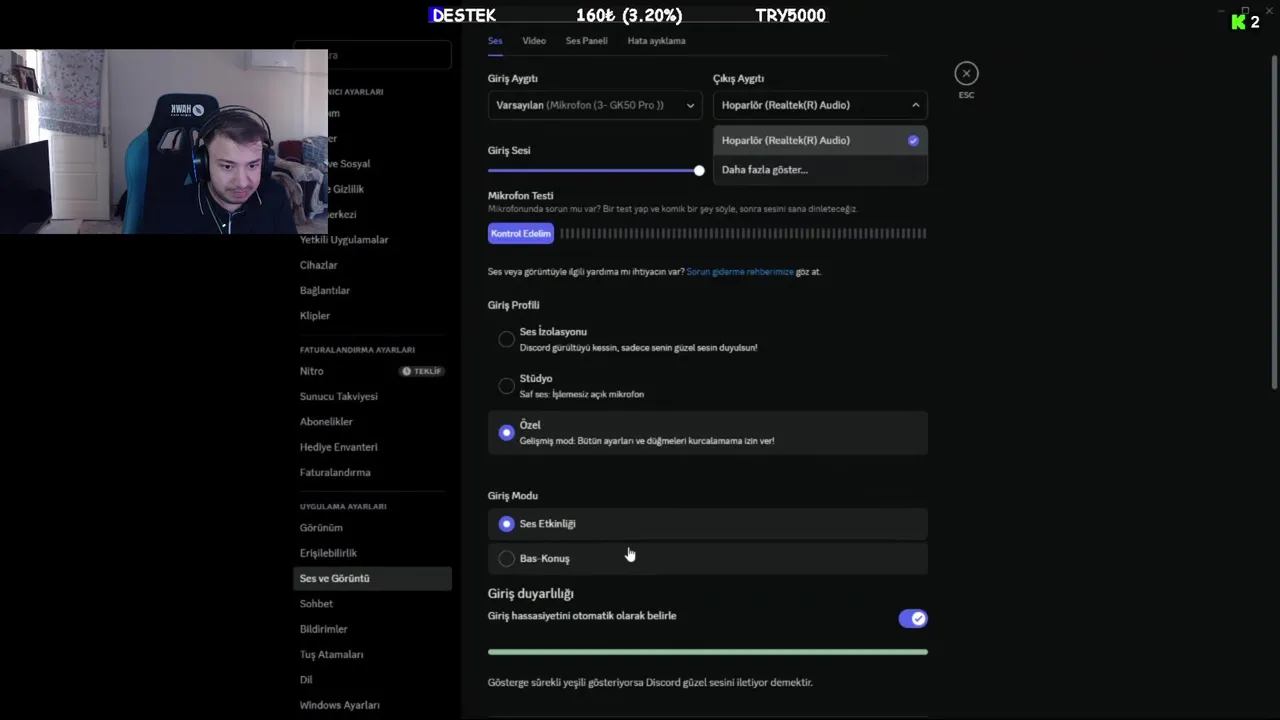
Task: Click the green sensitivity indicator bar
Action: 708,652
